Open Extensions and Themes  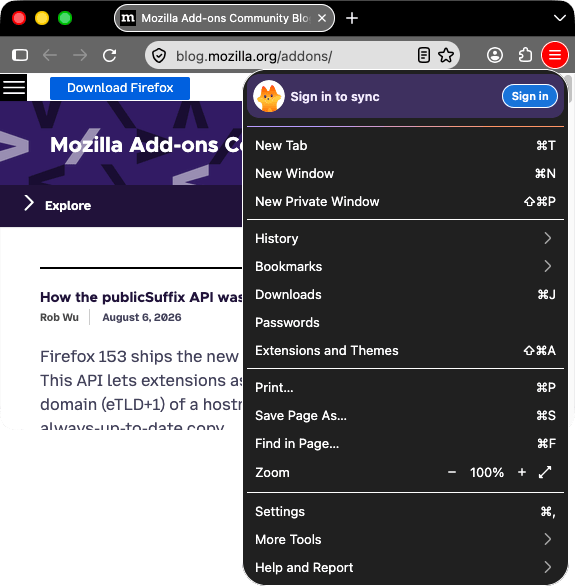405,351
